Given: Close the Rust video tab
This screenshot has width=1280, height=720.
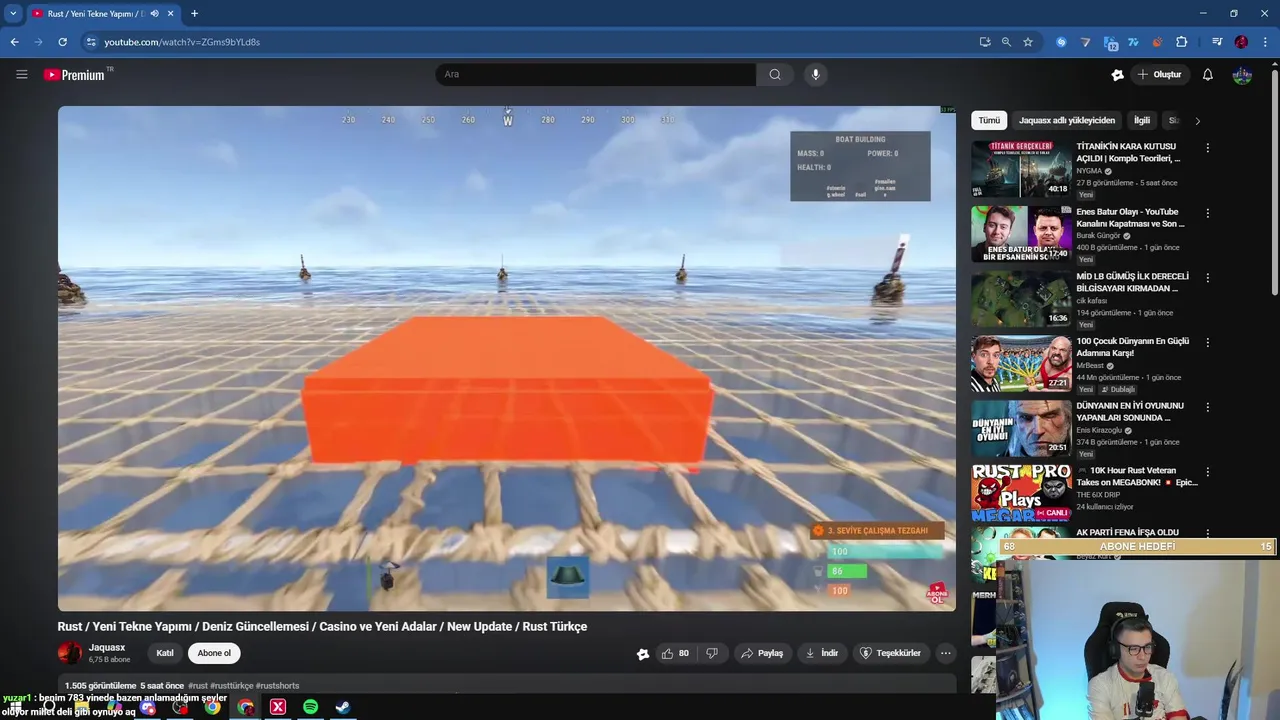Looking at the screenshot, I should coord(171,13).
